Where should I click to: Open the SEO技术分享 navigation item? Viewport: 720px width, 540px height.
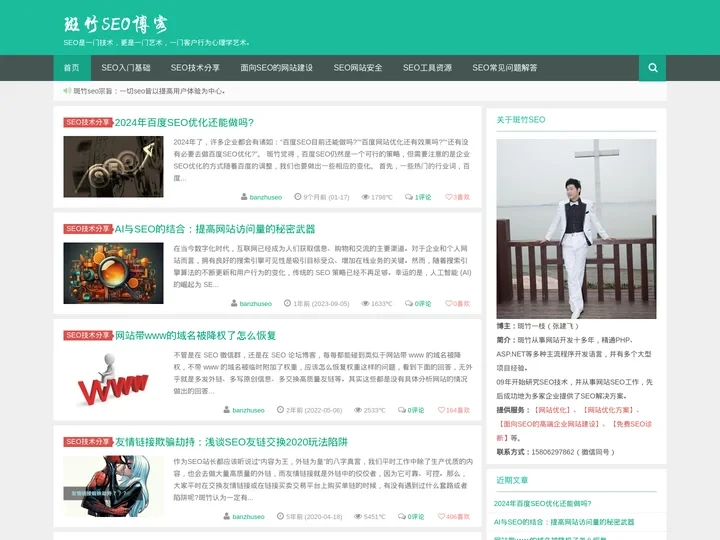tap(195, 68)
